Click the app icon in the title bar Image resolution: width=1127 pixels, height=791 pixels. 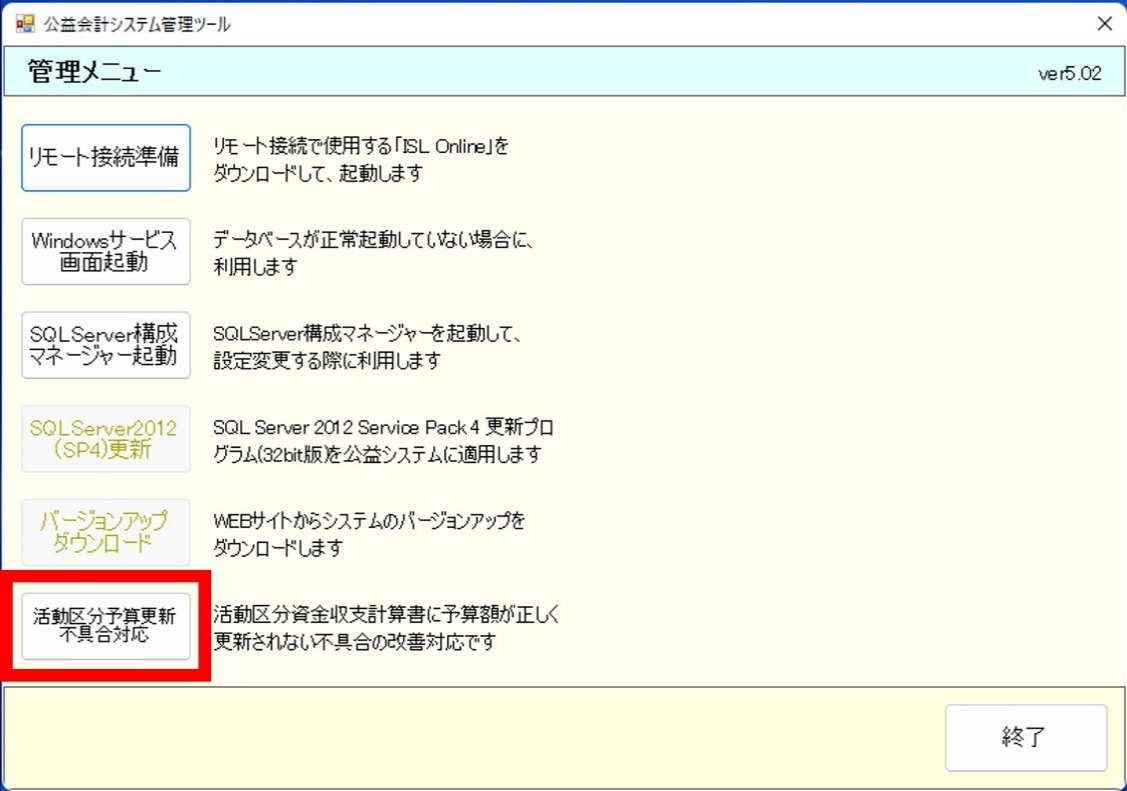pos(24,24)
